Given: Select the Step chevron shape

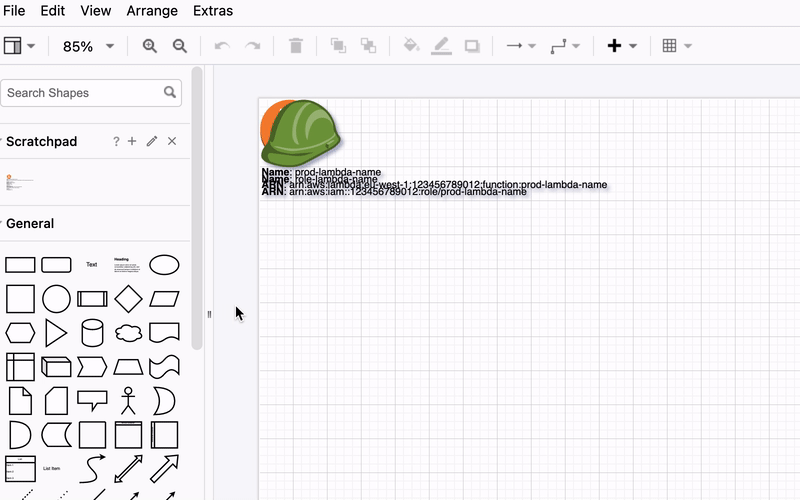Looking at the screenshot, I should [92, 367].
